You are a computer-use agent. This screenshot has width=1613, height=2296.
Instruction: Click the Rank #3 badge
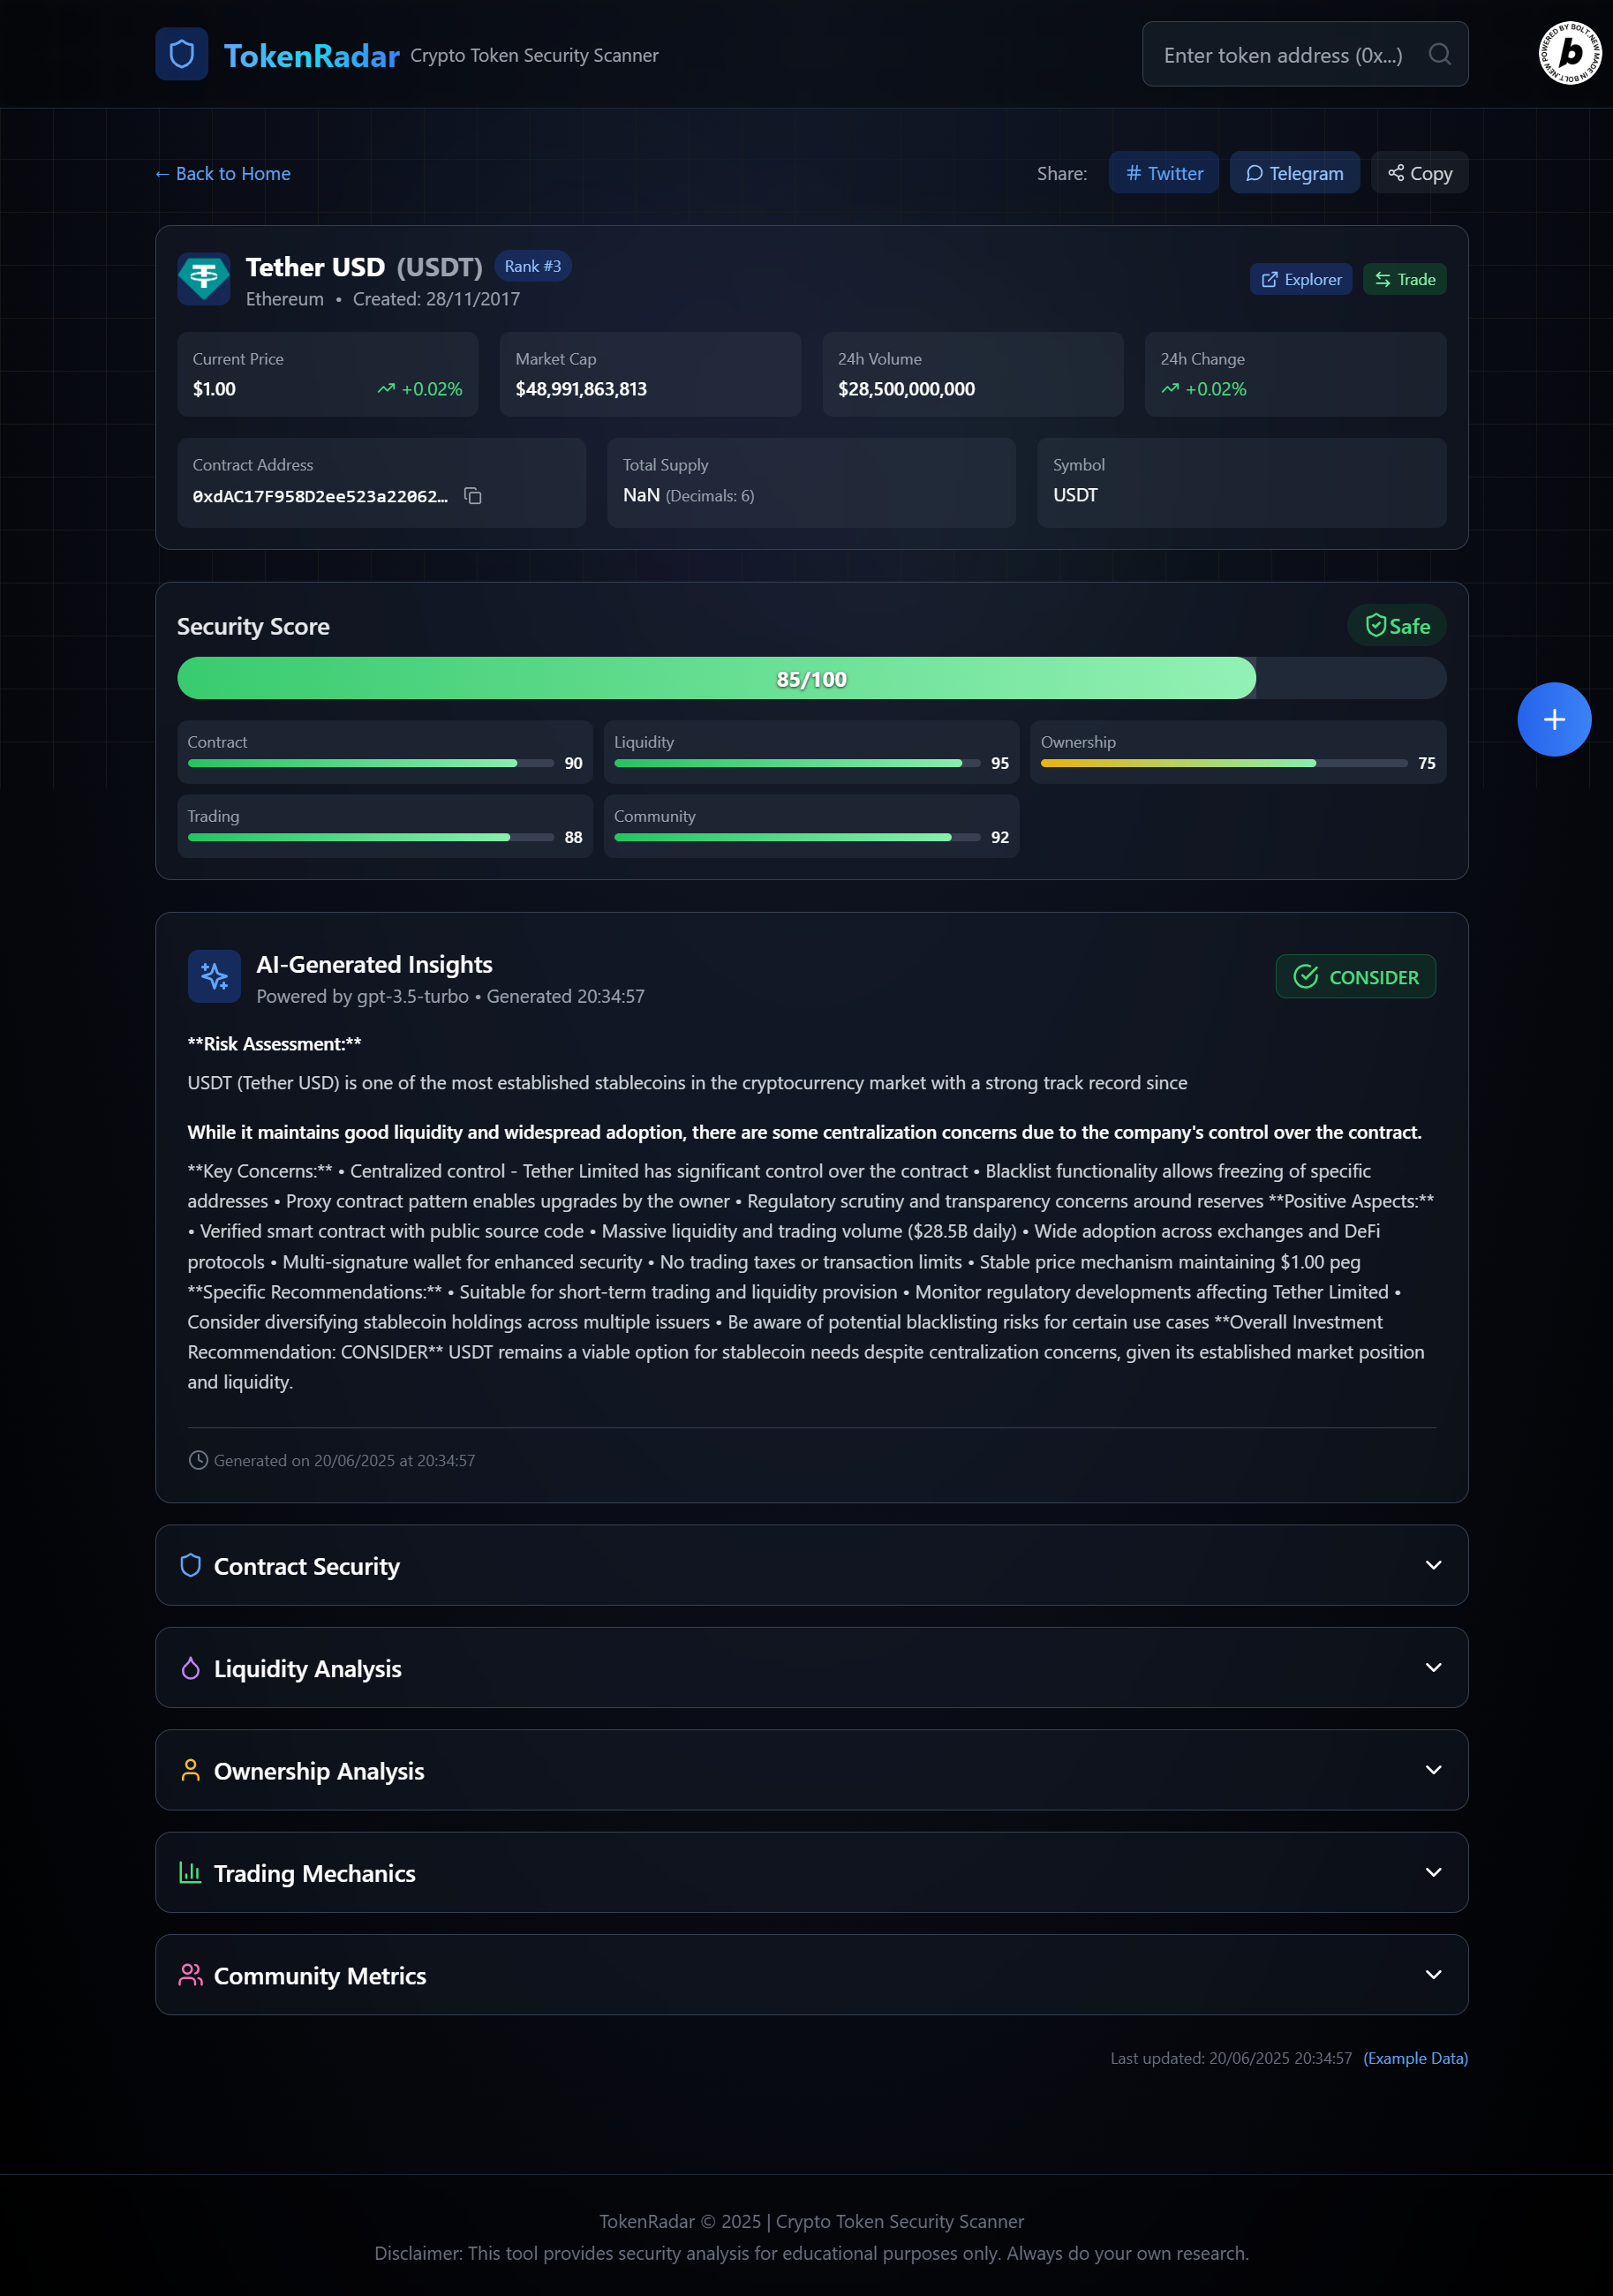pyautogui.click(x=532, y=266)
